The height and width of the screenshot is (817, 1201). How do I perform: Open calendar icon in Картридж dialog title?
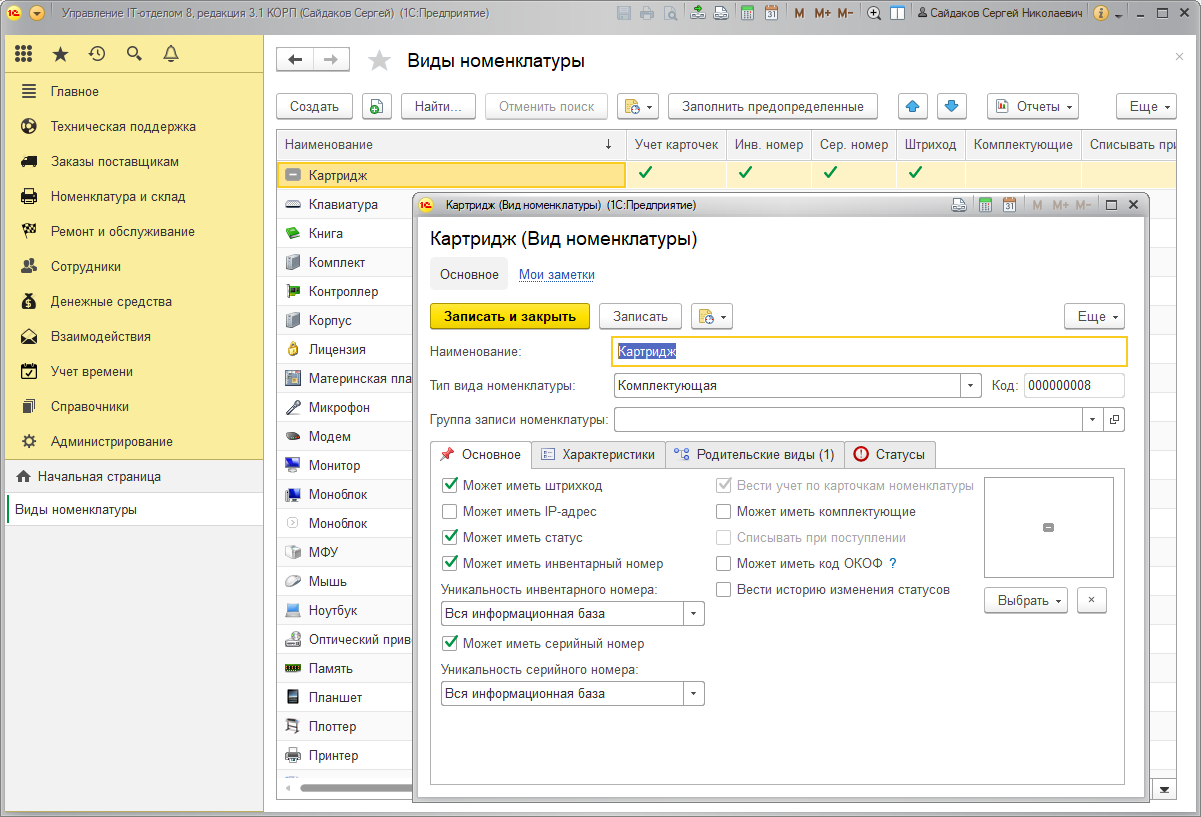pyautogui.click(x=1009, y=205)
